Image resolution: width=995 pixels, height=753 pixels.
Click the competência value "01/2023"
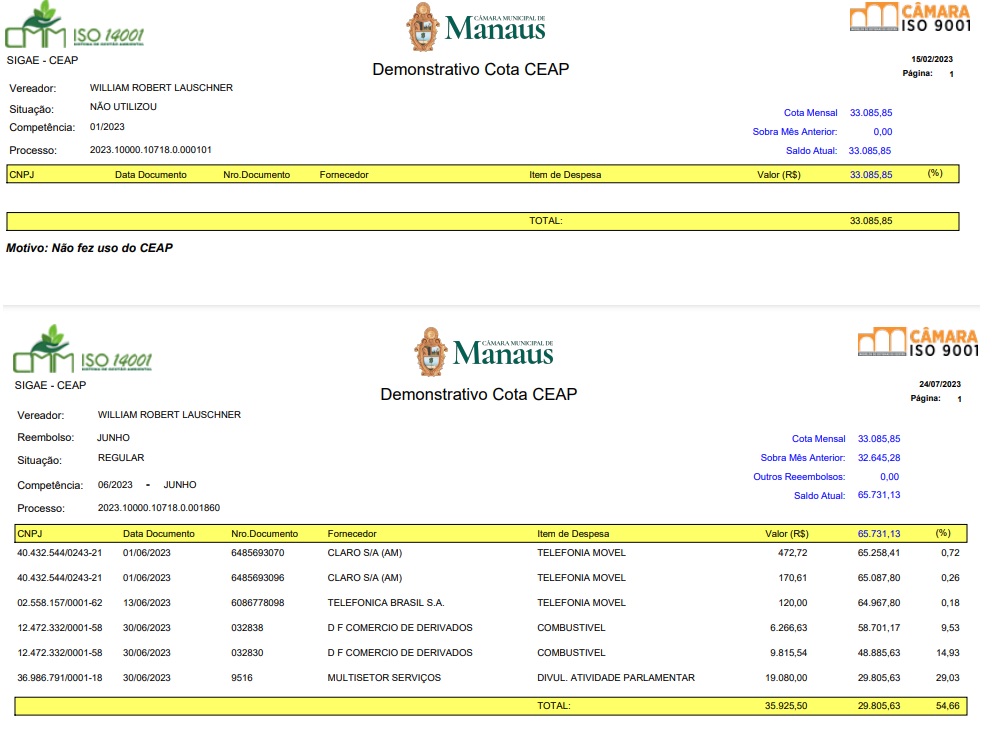[107, 127]
